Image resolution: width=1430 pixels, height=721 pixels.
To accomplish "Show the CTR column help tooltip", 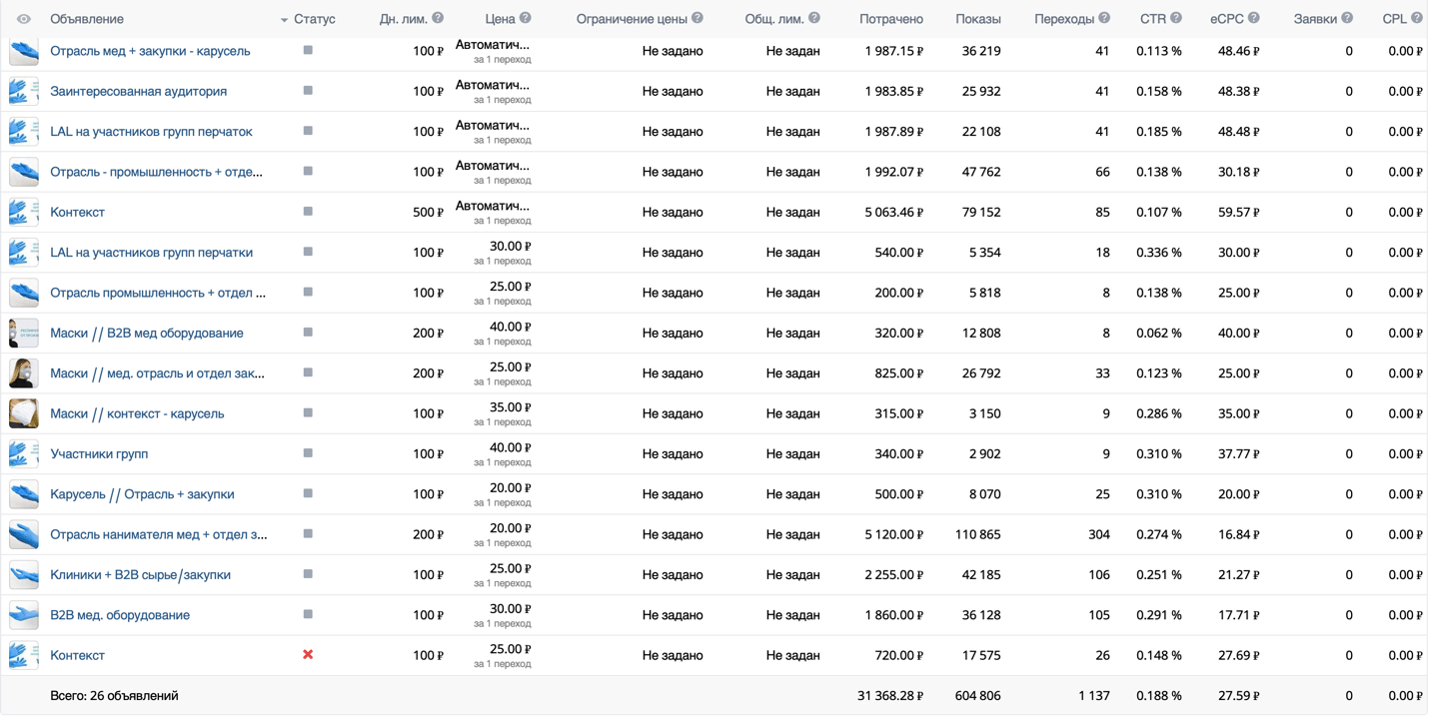I will [1176, 18].
